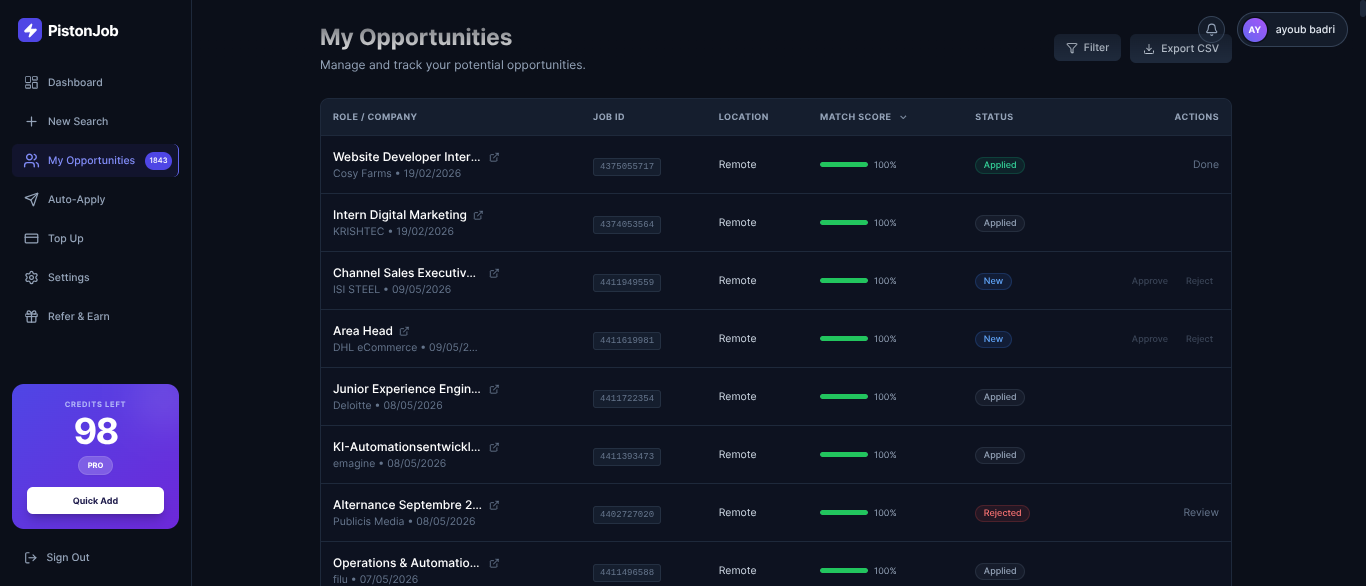Click New status badge for ISI STEEL row
Image resolution: width=1366 pixels, height=586 pixels.
pos(993,281)
